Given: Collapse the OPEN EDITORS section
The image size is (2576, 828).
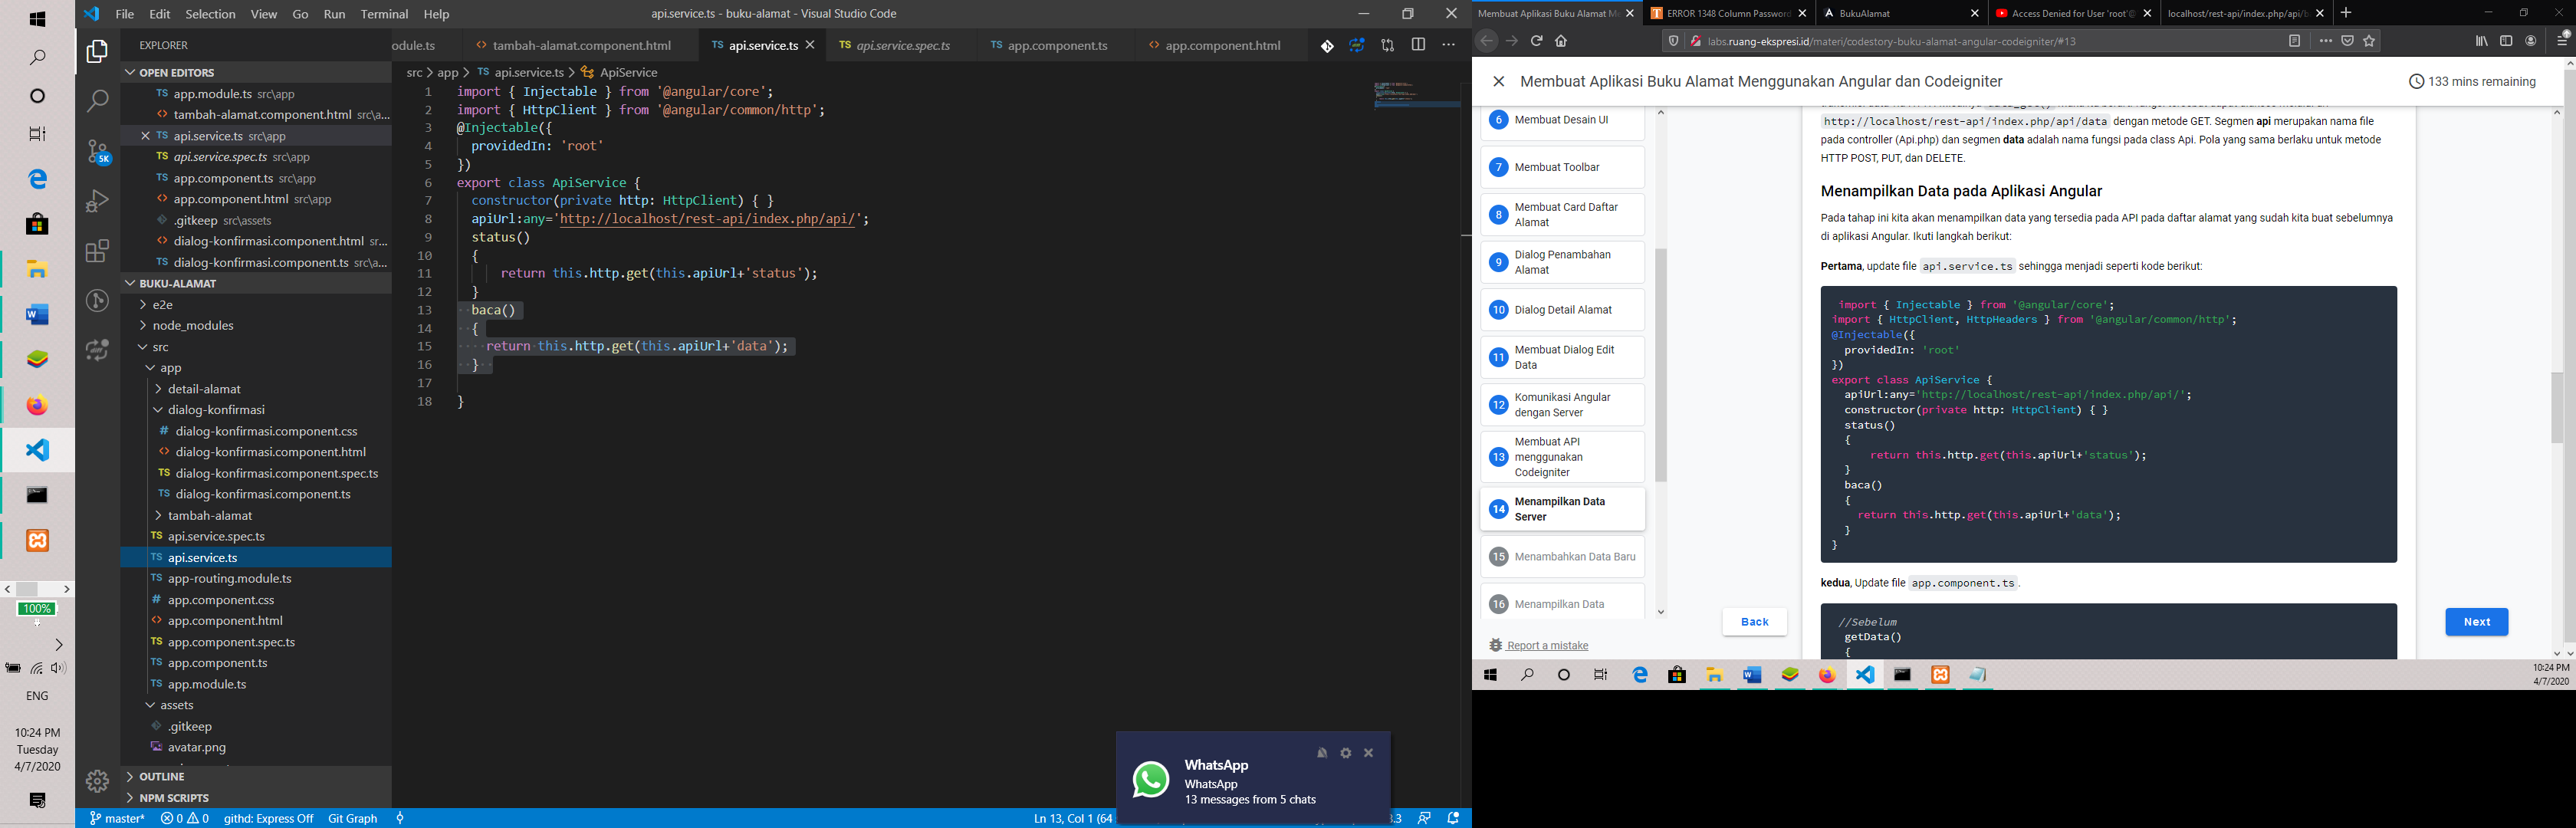Looking at the screenshot, I should click(x=256, y=72).
